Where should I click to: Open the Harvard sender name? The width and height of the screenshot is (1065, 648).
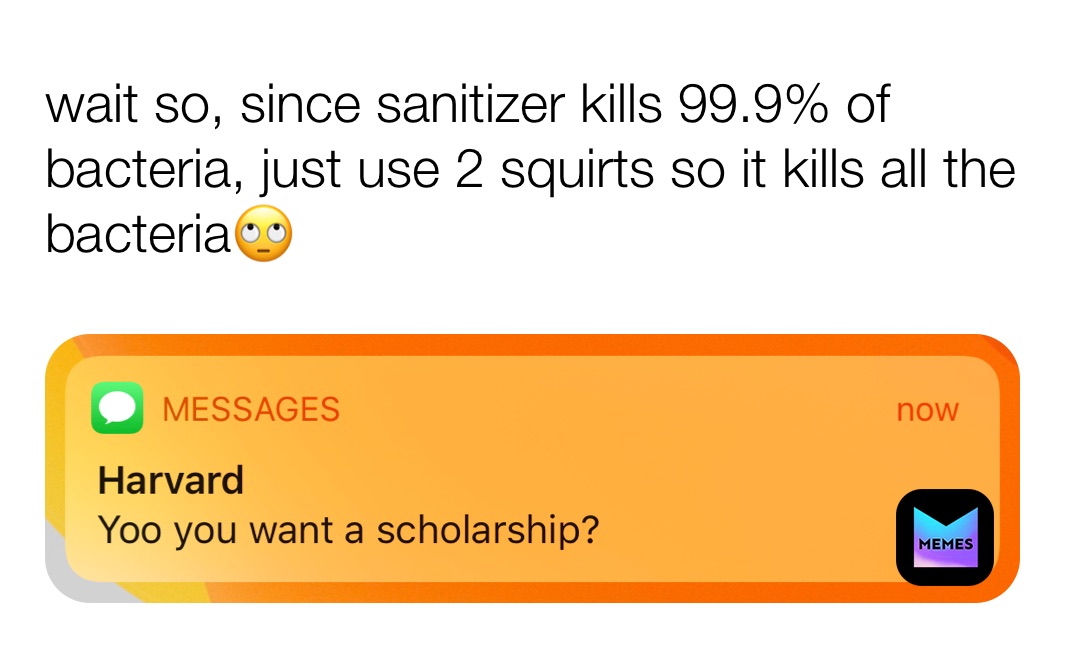click(171, 481)
